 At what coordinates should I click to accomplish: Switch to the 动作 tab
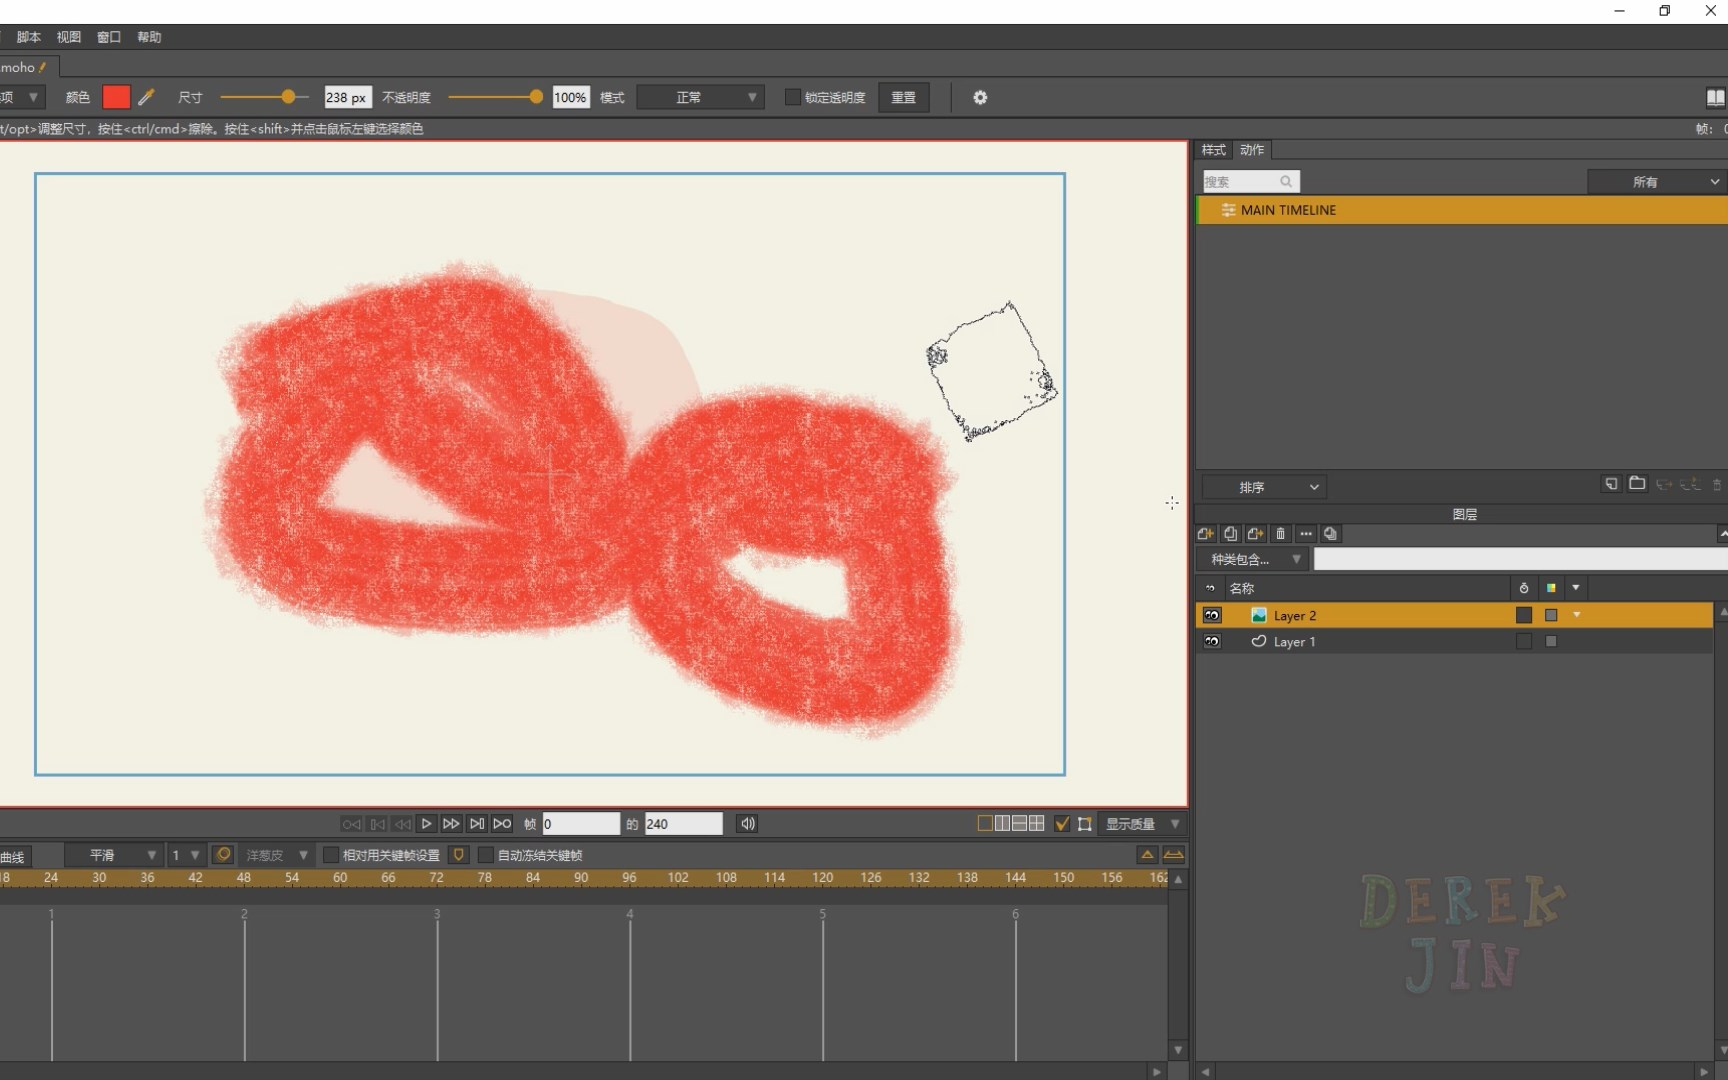1252,150
